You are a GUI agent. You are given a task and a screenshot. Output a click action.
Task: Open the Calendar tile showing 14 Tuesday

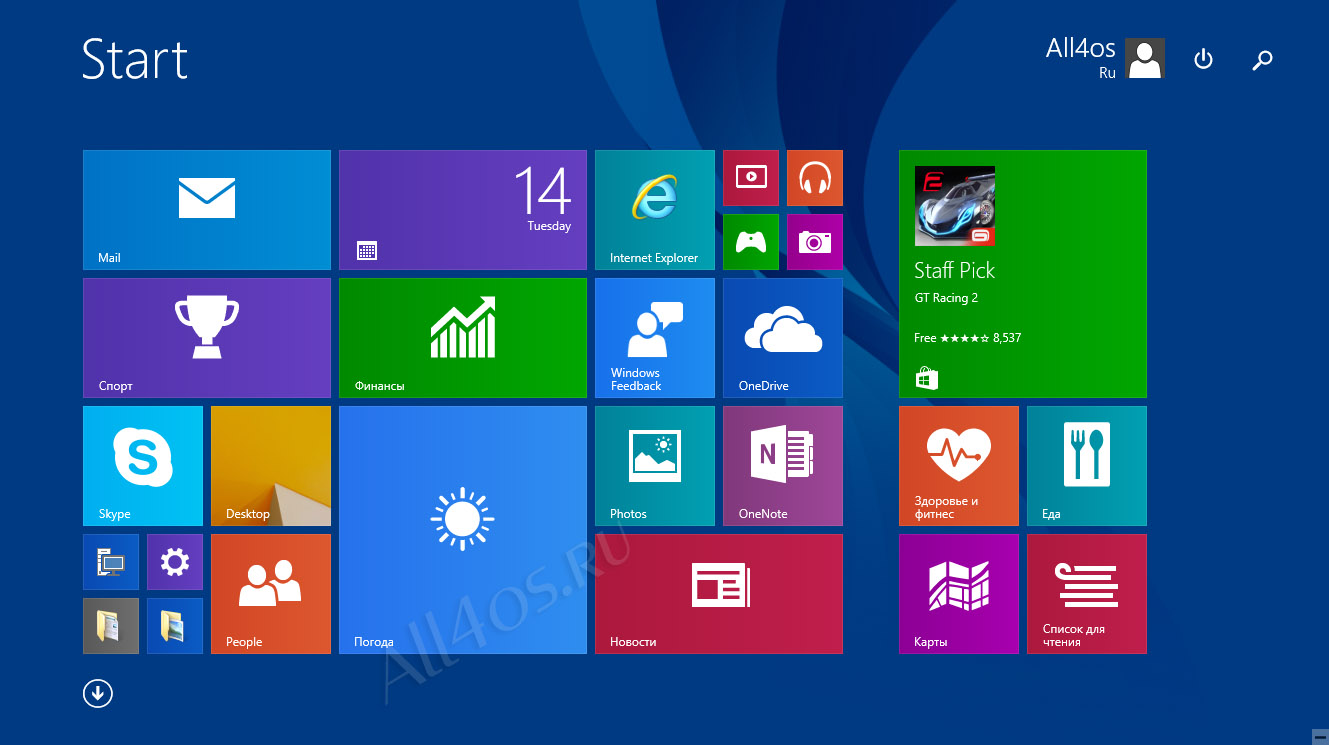pos(462,210)
